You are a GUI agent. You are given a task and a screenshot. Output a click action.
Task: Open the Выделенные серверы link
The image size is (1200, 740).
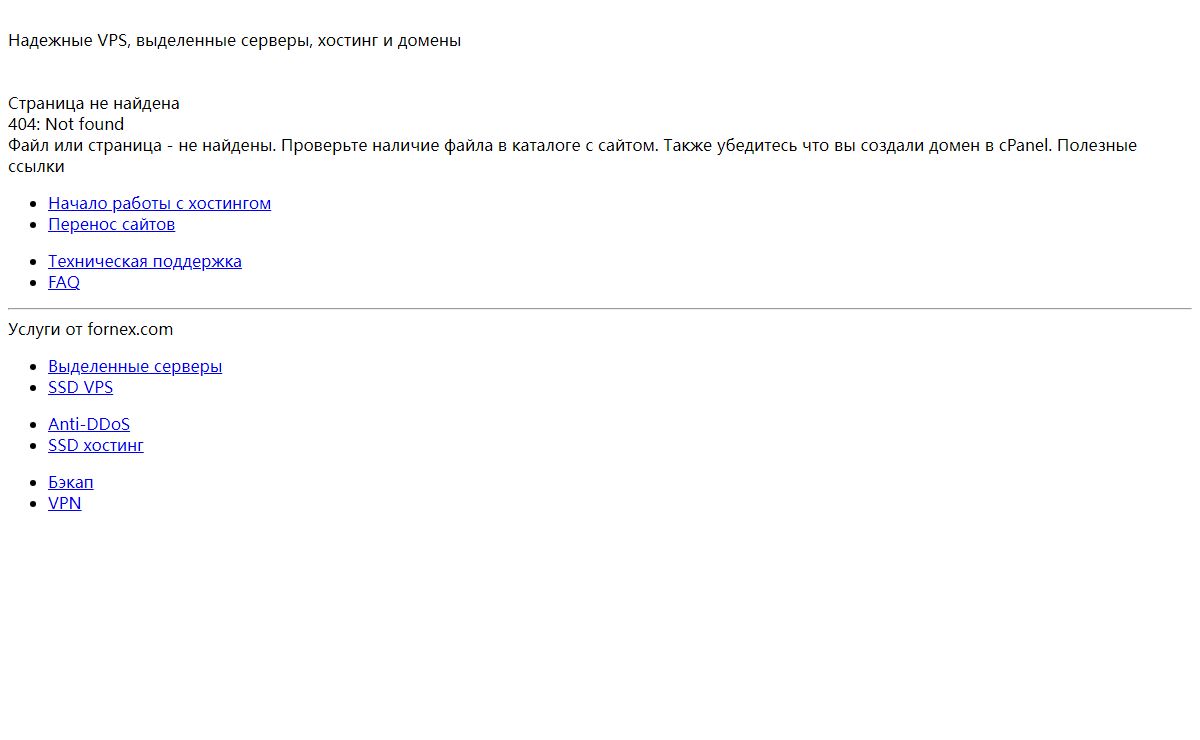[135, 366]
